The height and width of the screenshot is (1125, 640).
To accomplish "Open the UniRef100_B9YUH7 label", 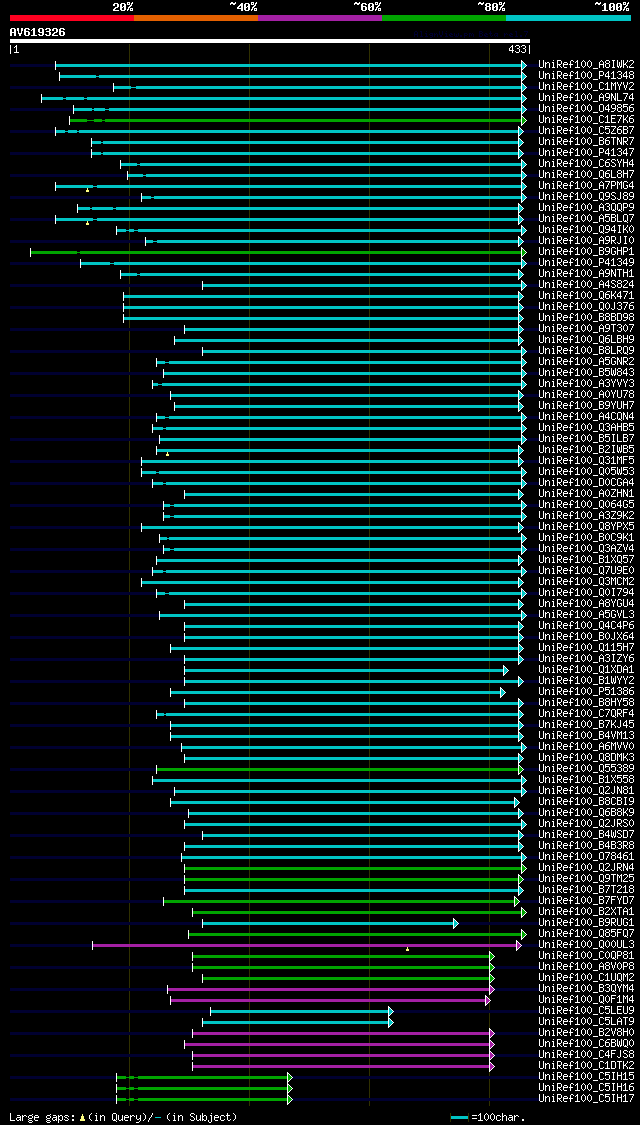I will click(586, 406).
